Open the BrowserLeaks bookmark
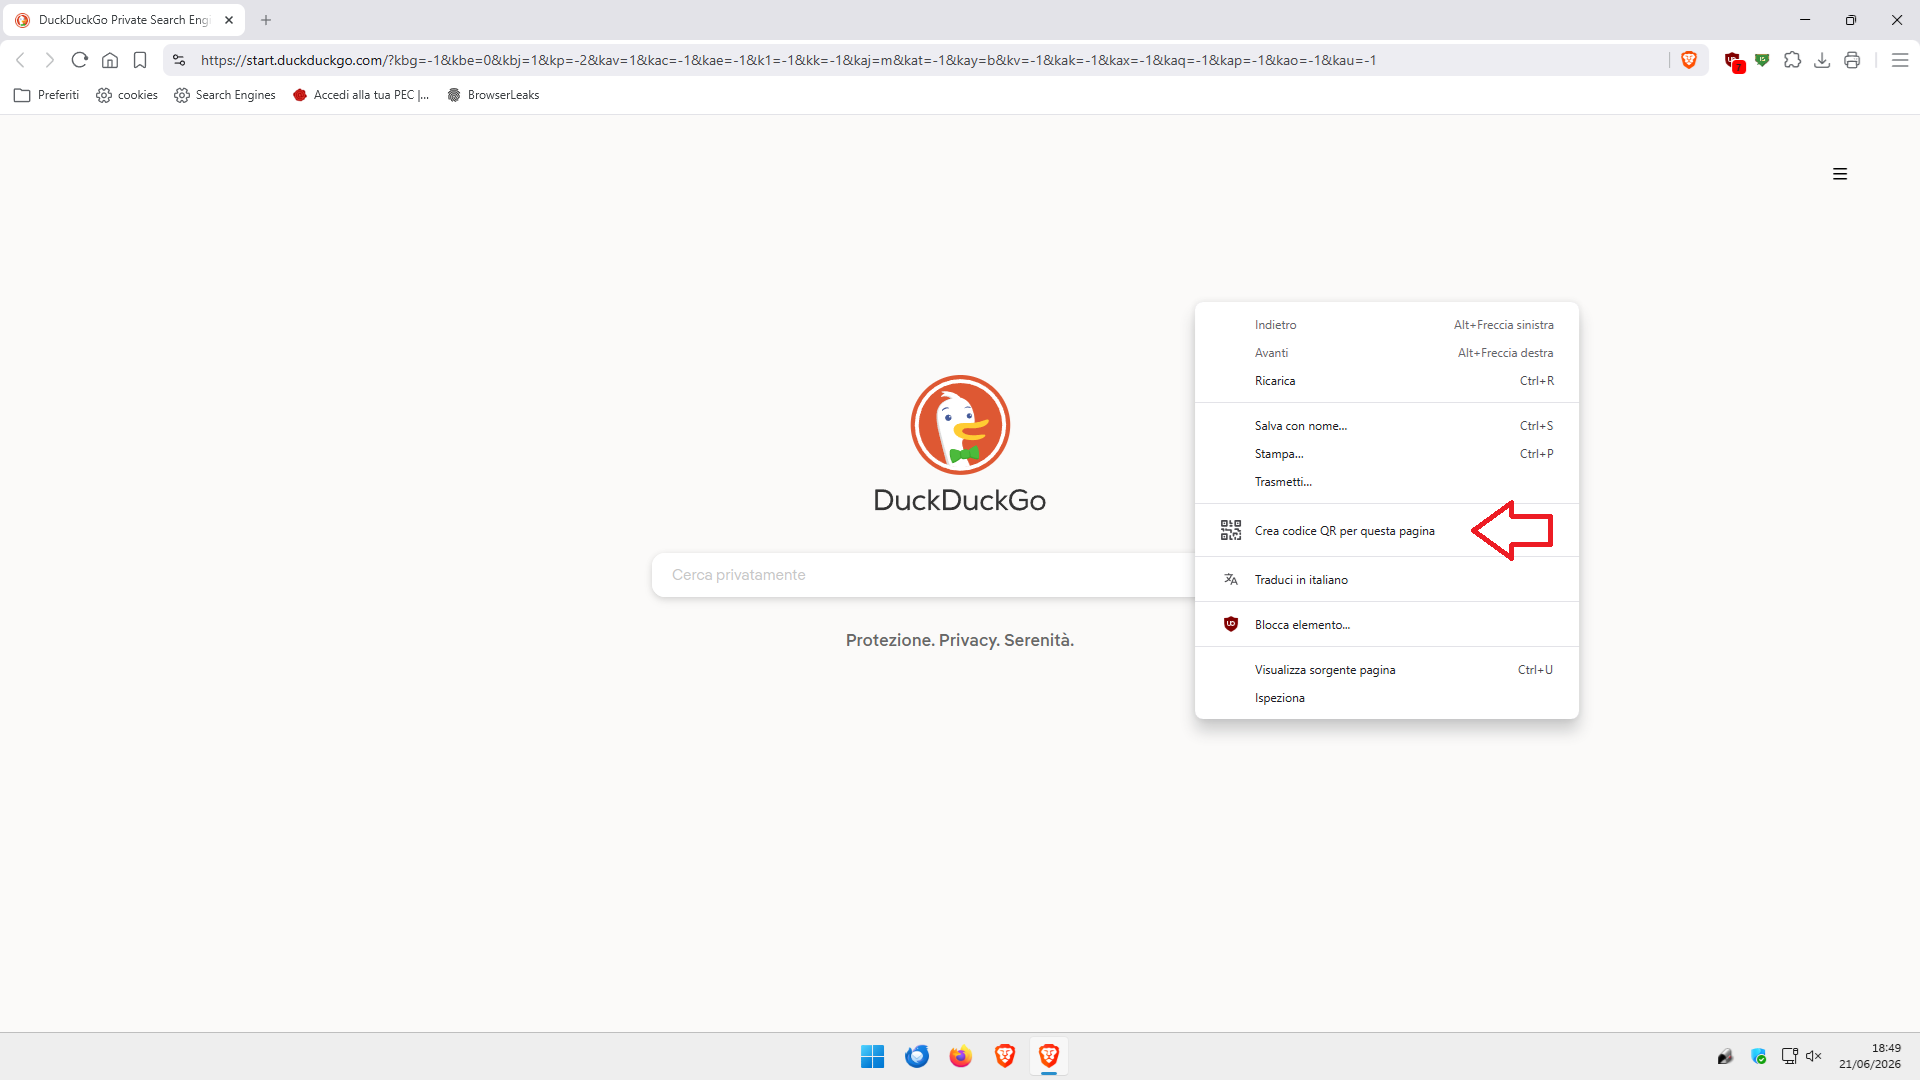Image resolution: width=1920 pixels, height=1080 pixels. [493, 95]
